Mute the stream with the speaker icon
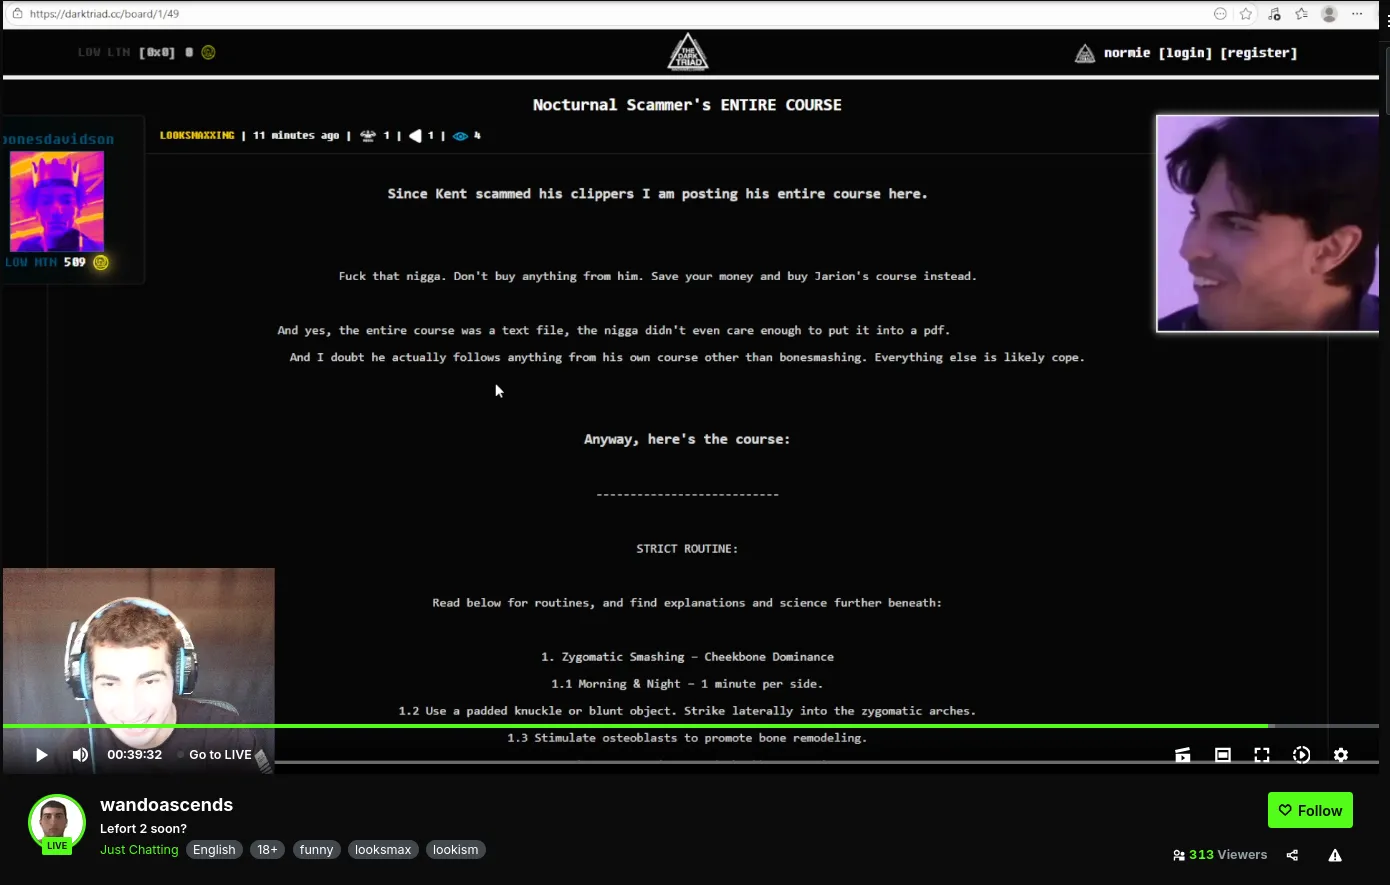Image resolution: width=1390 pixels, height=885 pixels. 80,755
